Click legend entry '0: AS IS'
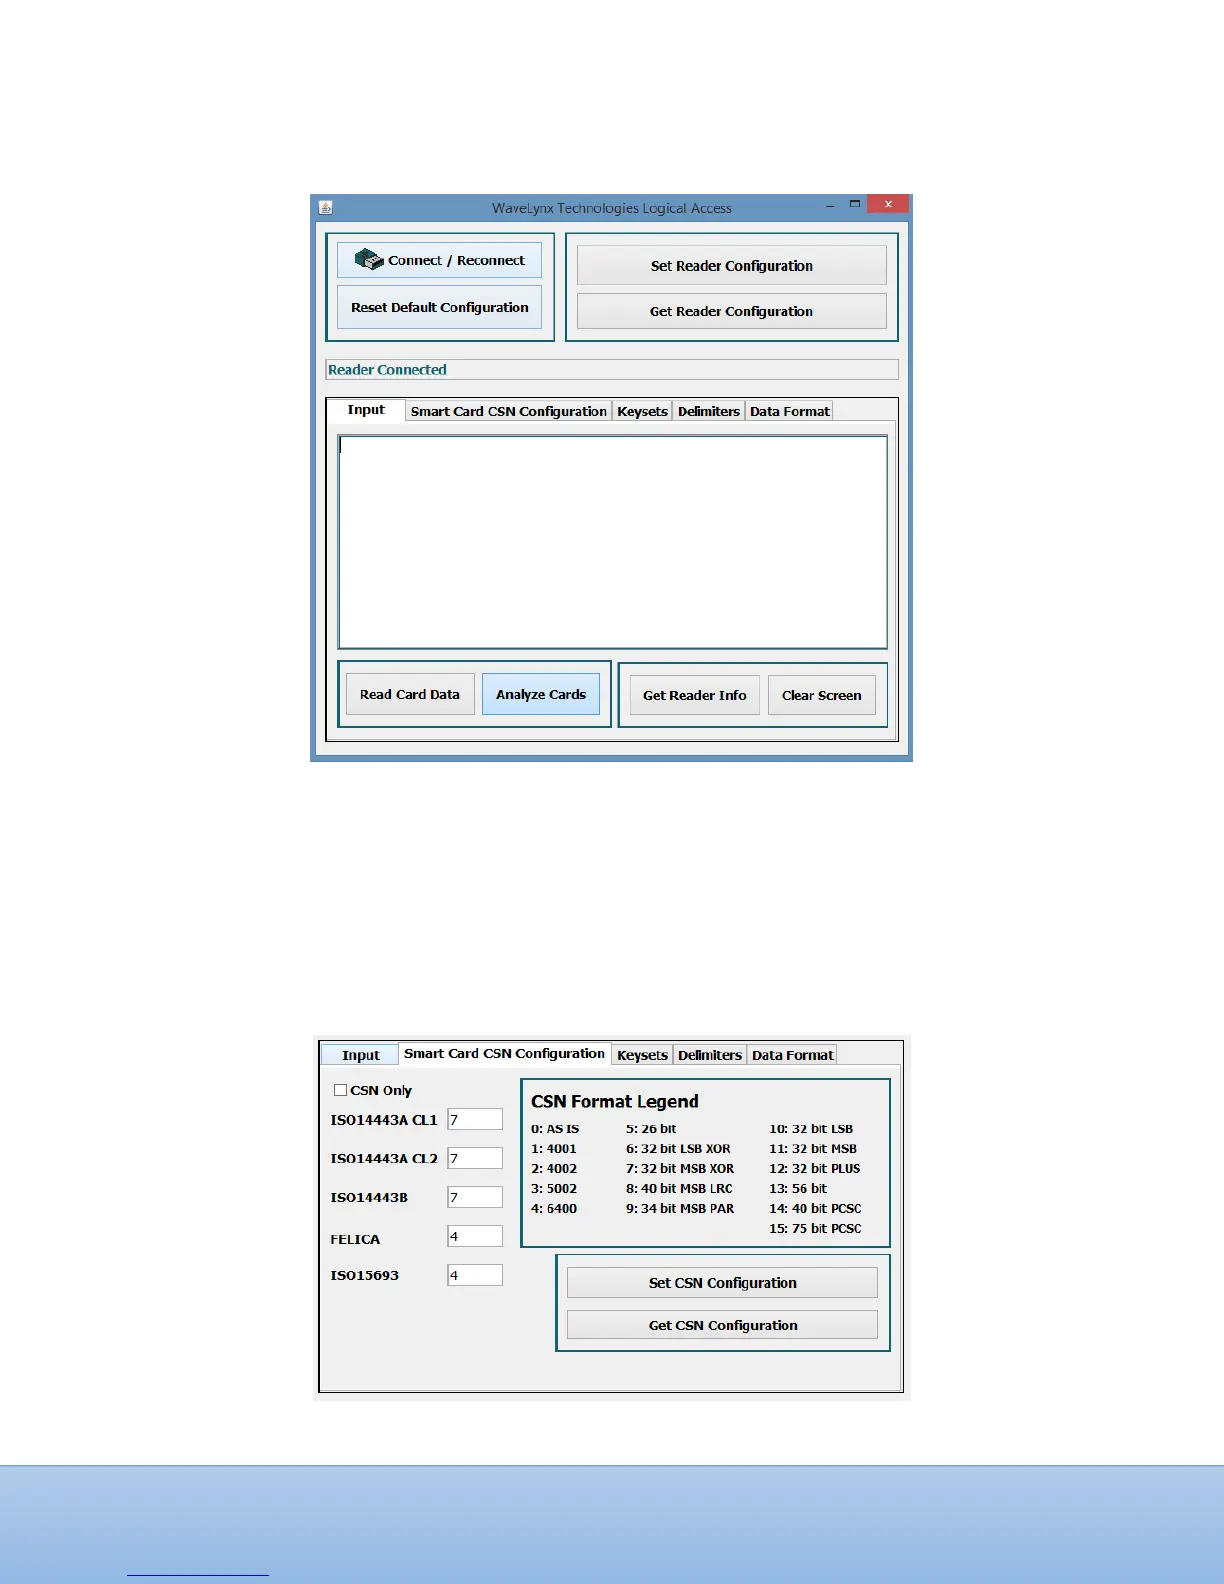The height and width of the screenshot is (1584, 1224). [x=555, y=1128]
